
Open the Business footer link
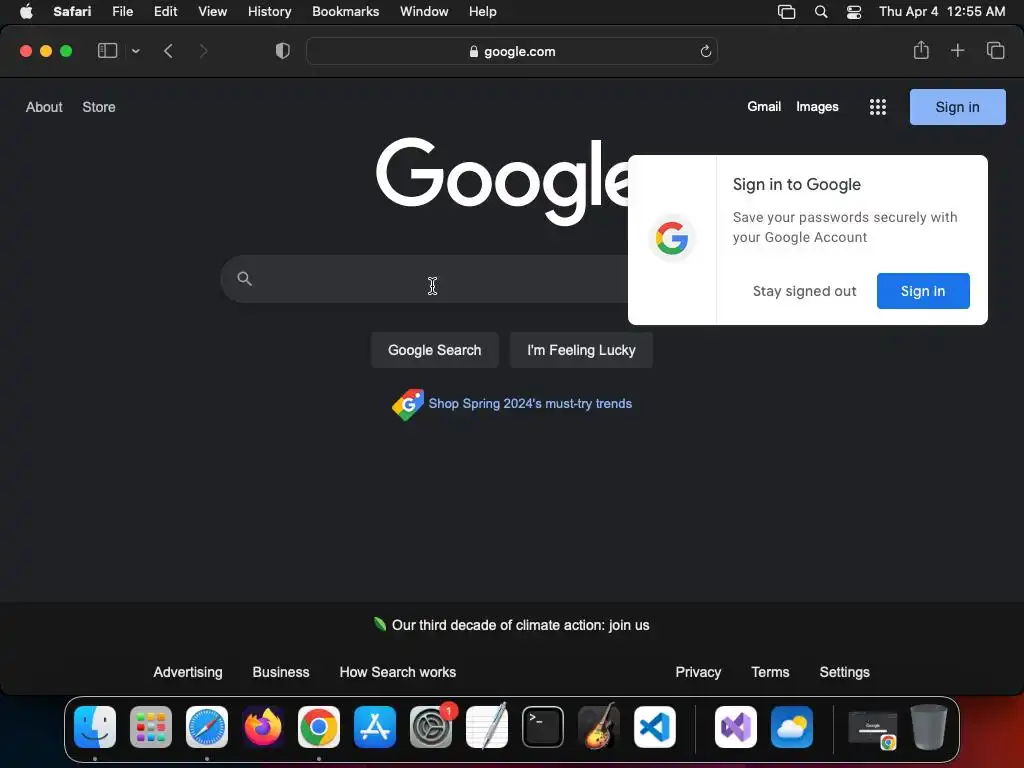281,672
